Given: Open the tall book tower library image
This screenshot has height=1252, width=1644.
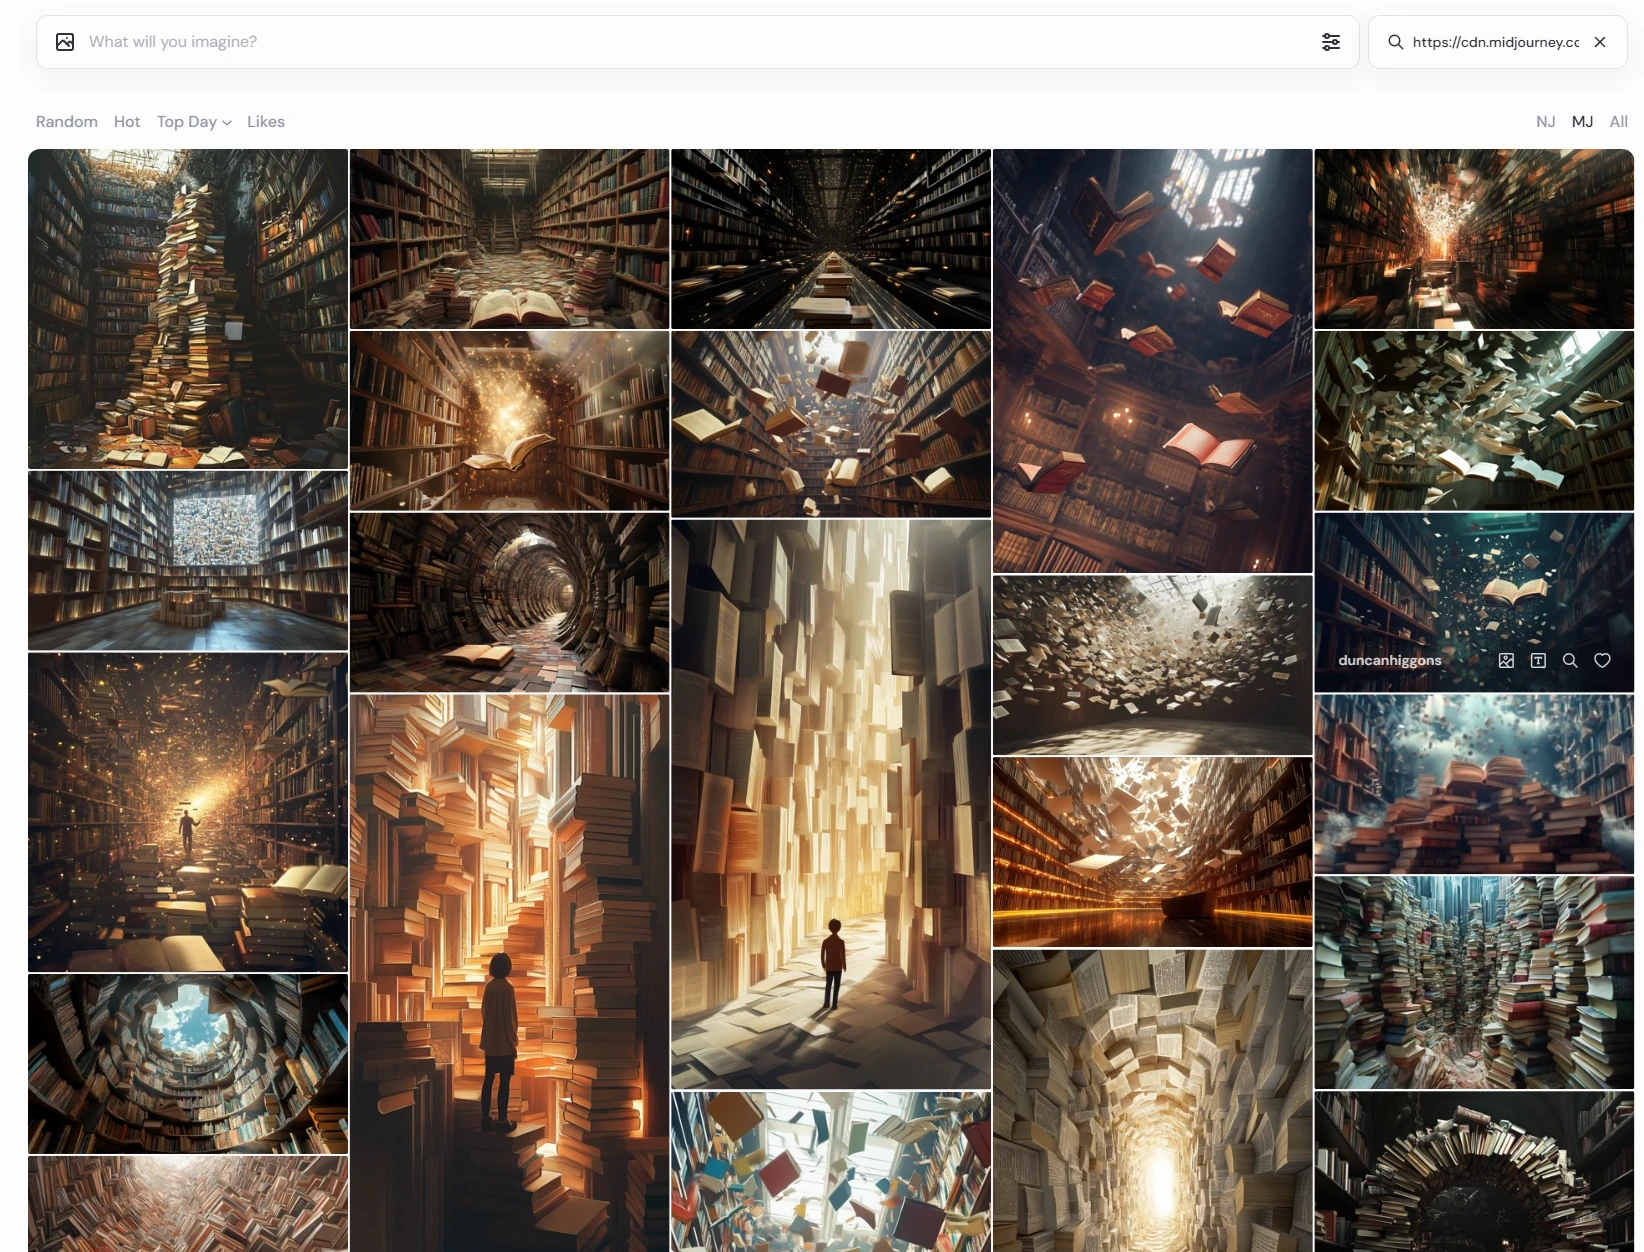Looking at the screenshot, I should tap(188, 309).
